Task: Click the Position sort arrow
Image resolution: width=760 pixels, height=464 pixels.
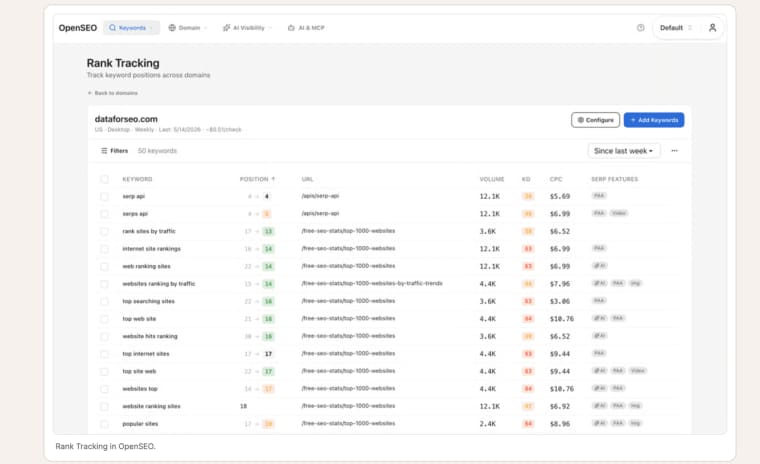Action: (x=273, y=179)
